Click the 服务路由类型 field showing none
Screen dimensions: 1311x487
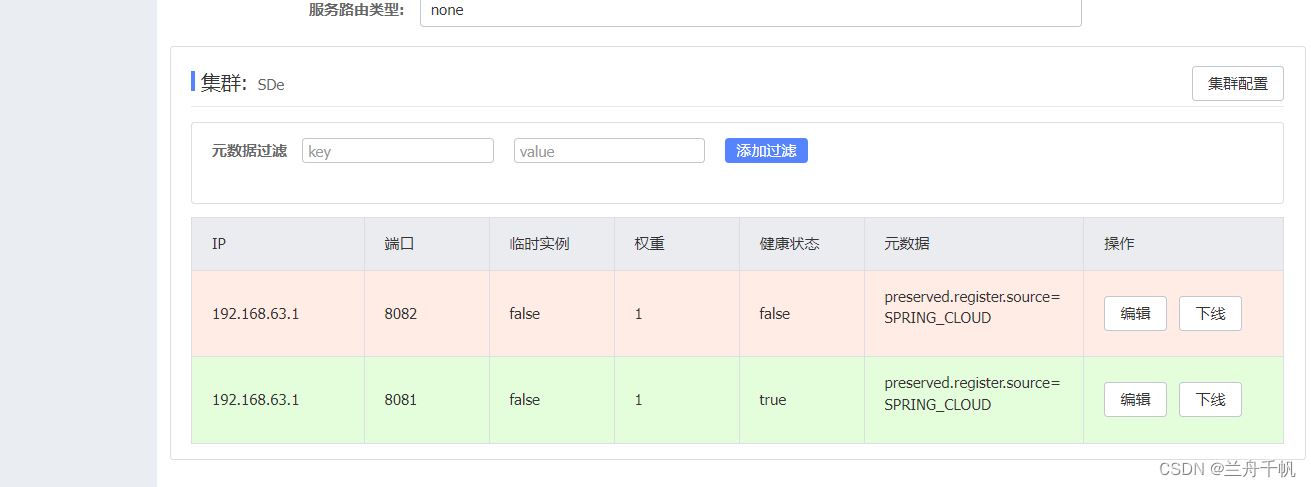click(751, 11)
